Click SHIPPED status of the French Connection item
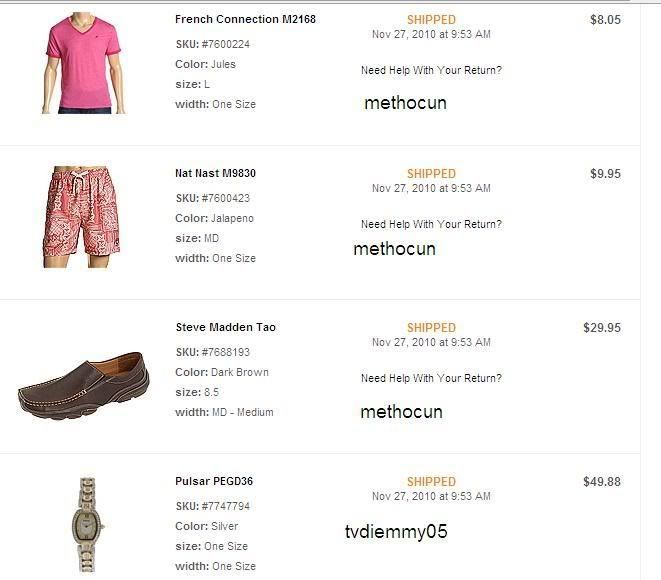 (x=431, y=20)
